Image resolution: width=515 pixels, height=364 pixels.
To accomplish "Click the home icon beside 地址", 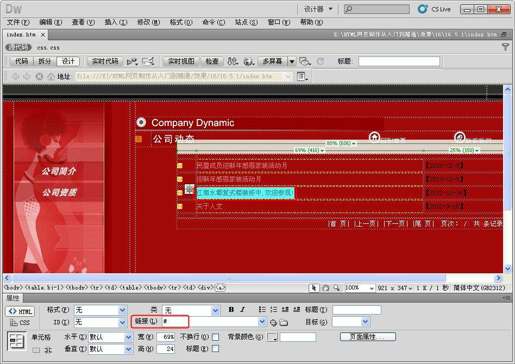I will tap(51, 76).
